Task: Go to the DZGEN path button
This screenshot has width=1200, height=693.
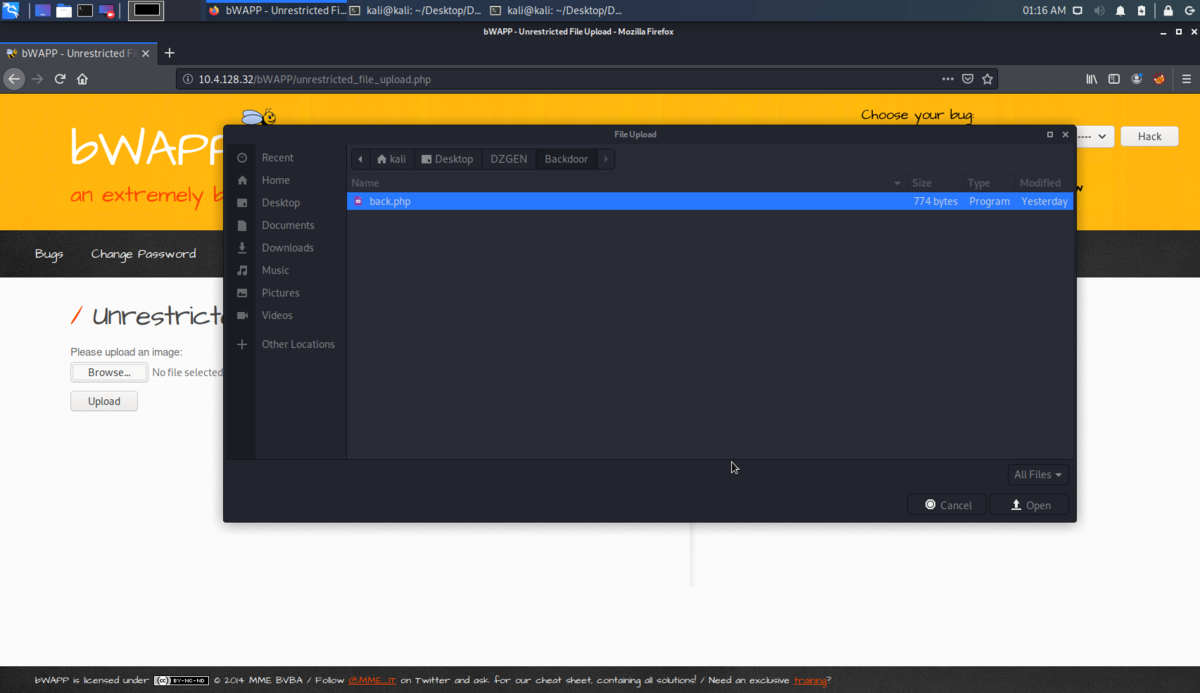Action: (x=509, y=159)
